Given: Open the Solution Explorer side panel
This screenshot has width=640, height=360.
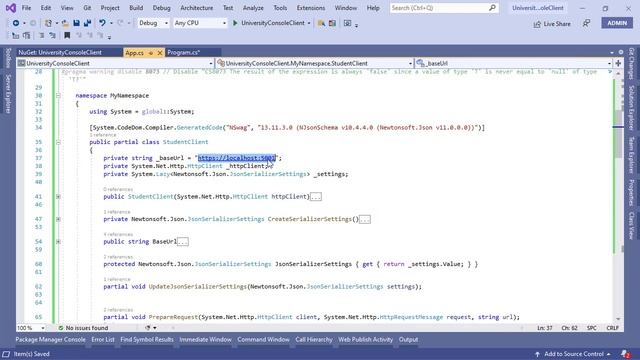Looking at the screenshot, I should point(631,108).
